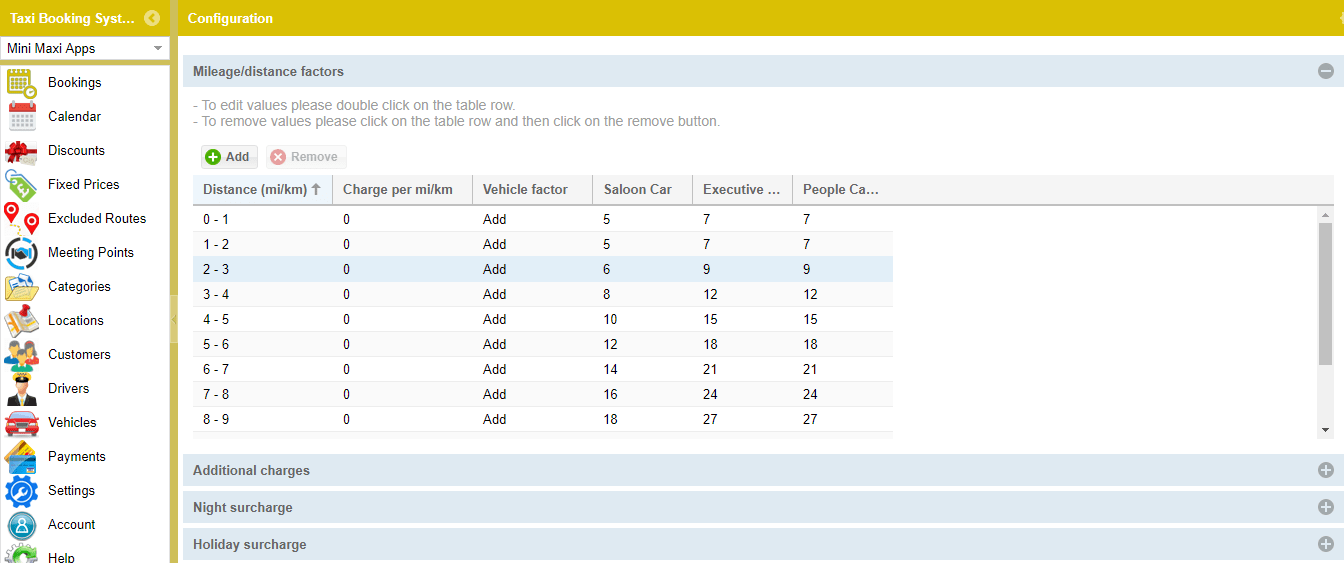The image size is (1344, 563).
Task: Open the Drivers chauffeur icon
Action: pos(22,389)
